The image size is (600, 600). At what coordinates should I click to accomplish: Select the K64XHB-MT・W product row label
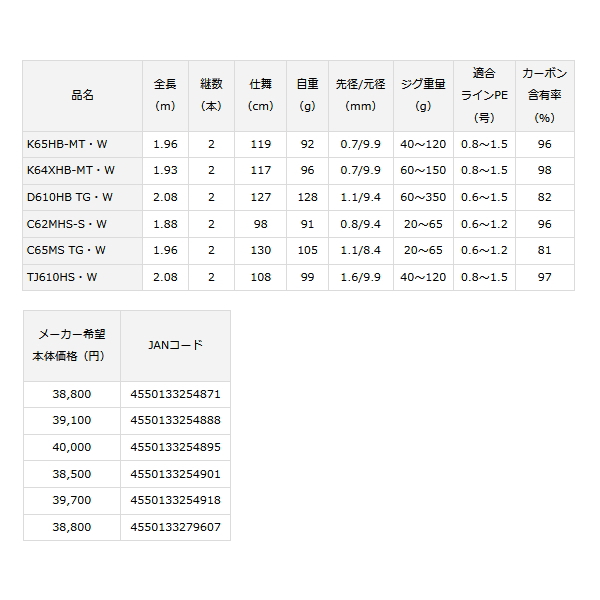coord(73,170)
